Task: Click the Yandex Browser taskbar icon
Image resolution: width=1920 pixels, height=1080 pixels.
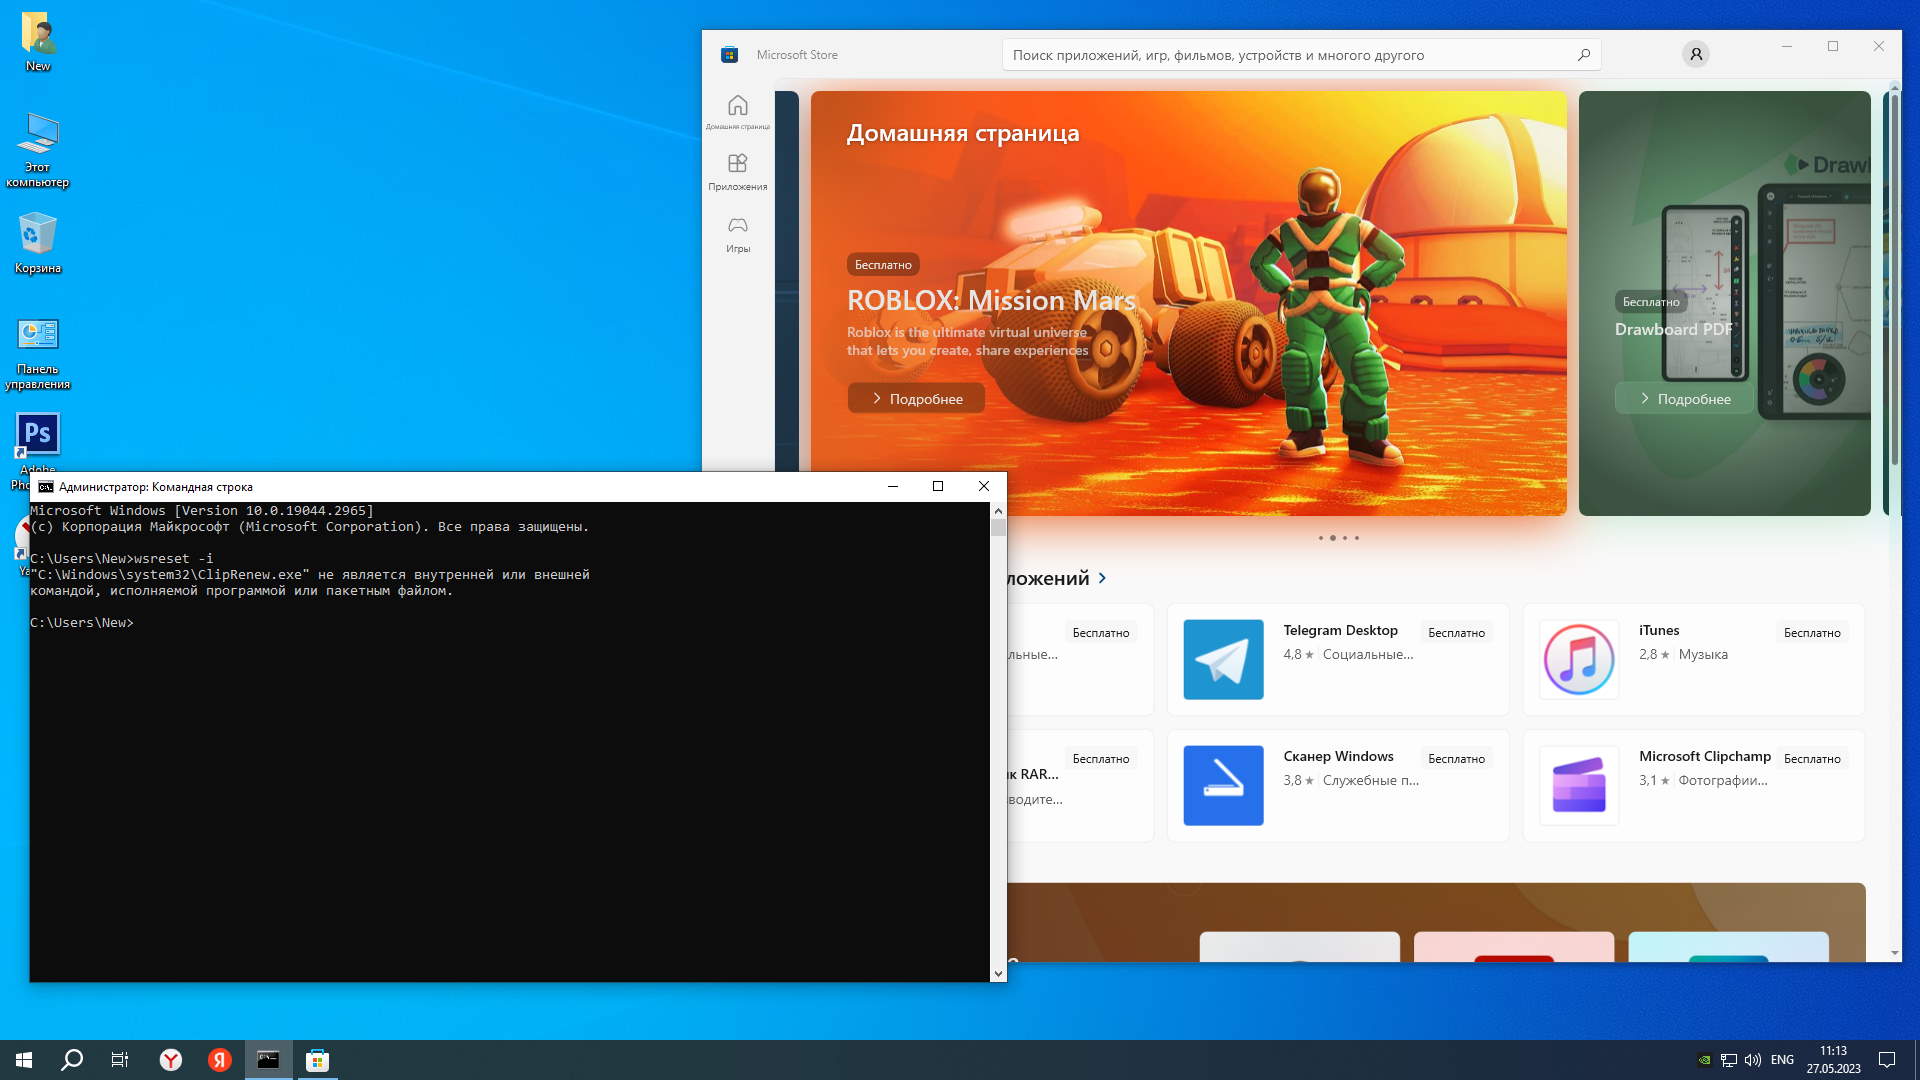Action: point(171,1060)
